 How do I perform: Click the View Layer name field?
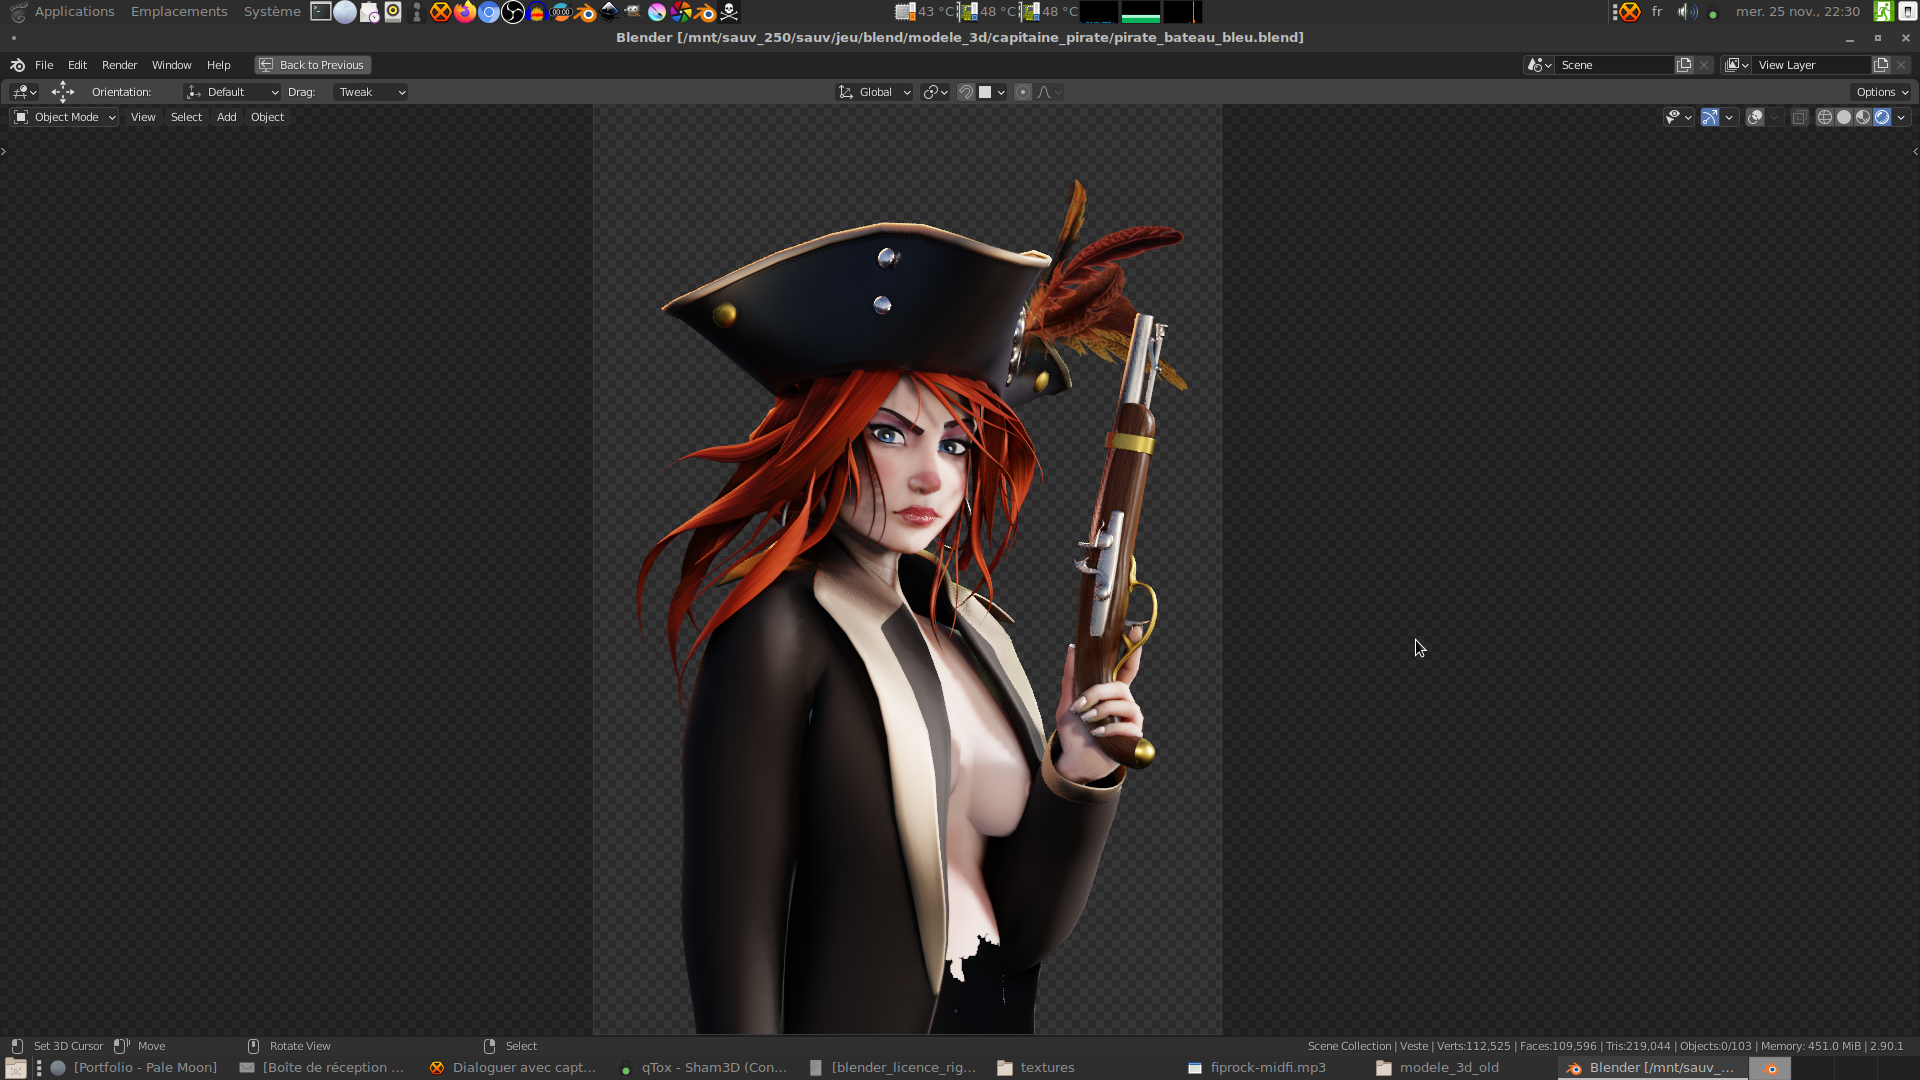click(x=1812, y=65)
